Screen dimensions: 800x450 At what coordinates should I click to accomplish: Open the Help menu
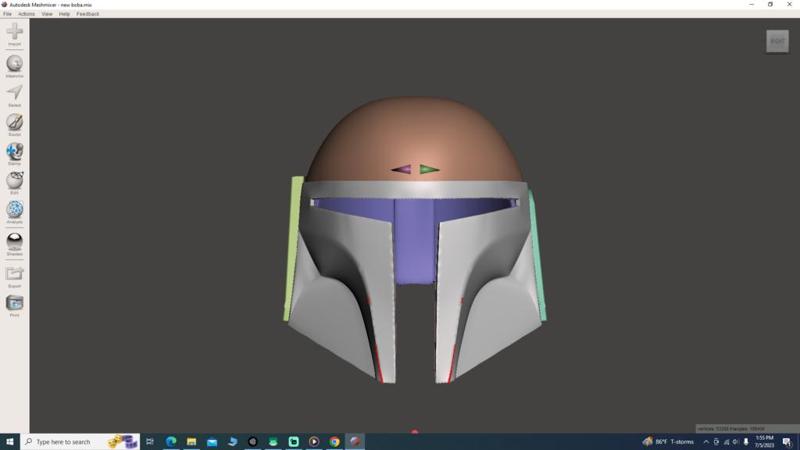click(64, 14)
